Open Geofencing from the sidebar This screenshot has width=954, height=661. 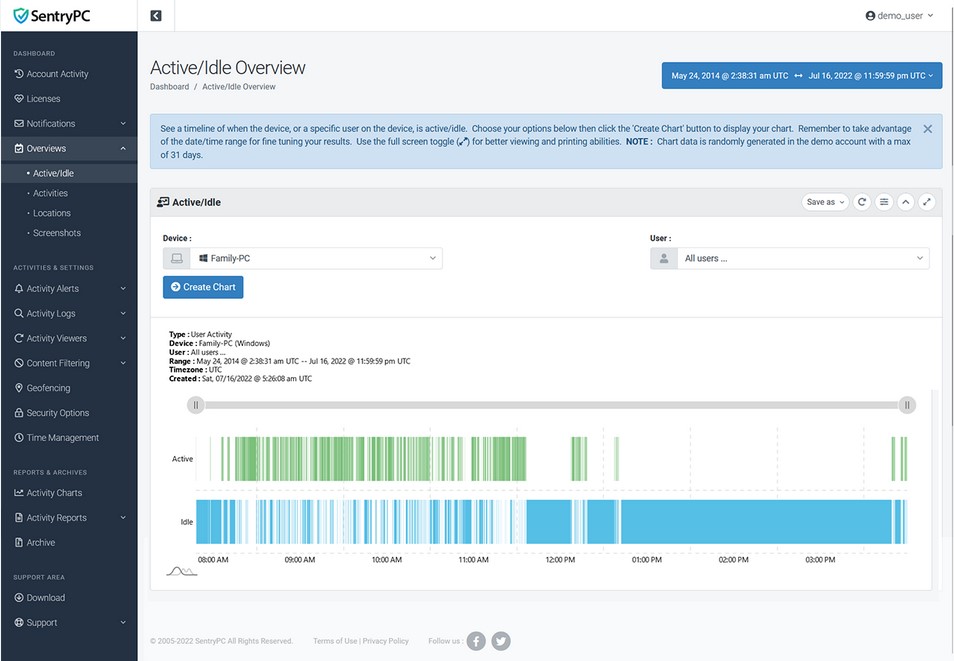[x=48, y=388]
